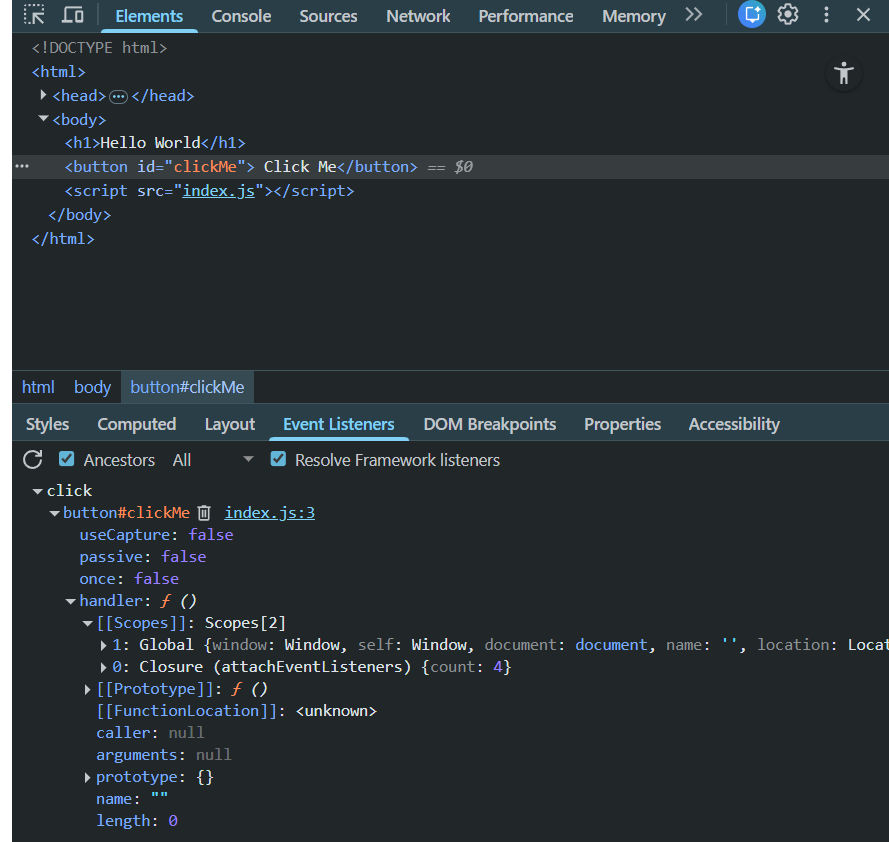Toggle the device toolbar icon
Viewport: 889px width, 842px height.
72,15
